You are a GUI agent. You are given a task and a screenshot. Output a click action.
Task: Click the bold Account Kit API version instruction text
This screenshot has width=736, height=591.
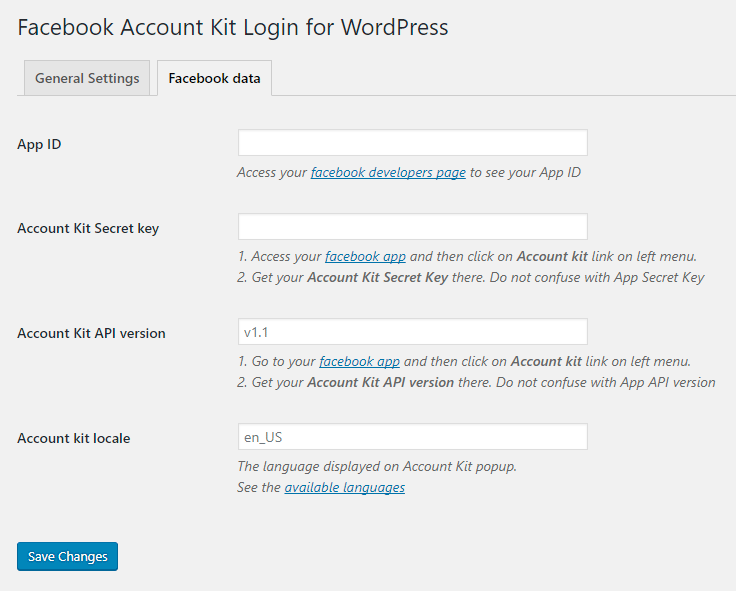(381, 383)
